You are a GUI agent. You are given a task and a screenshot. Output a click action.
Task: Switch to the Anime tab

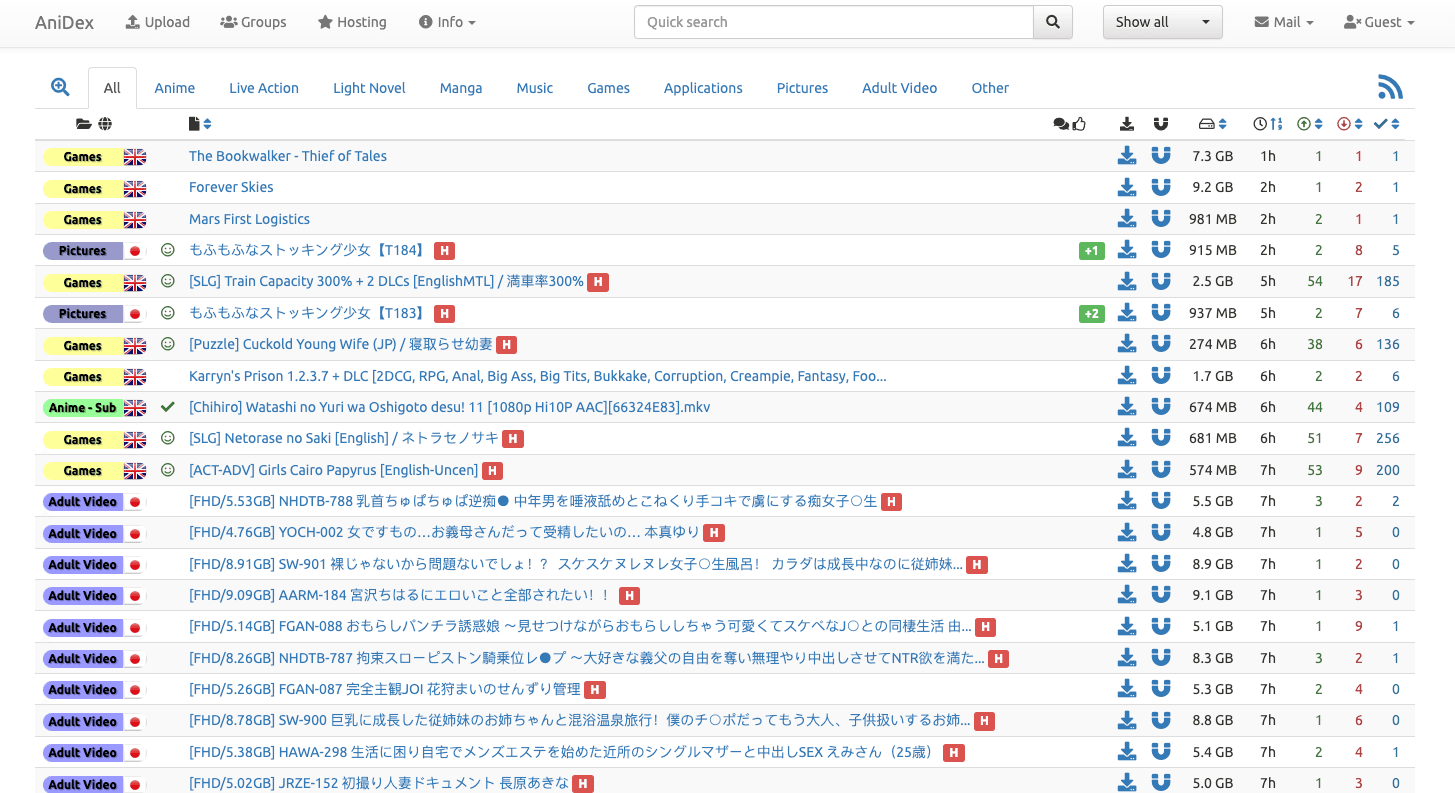pos(174,88)
